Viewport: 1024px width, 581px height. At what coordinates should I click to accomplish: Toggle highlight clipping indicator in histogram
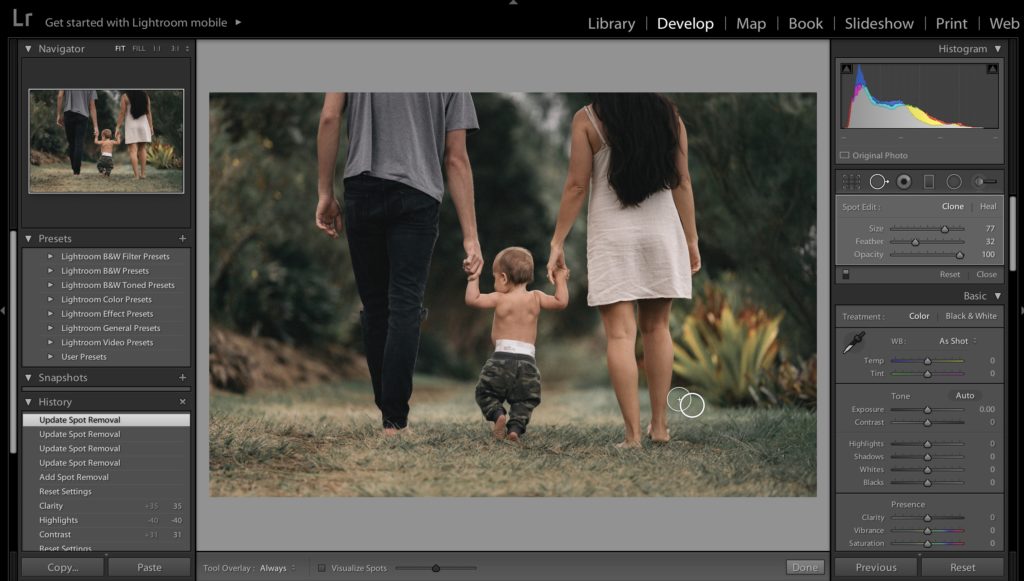point(993,69)
